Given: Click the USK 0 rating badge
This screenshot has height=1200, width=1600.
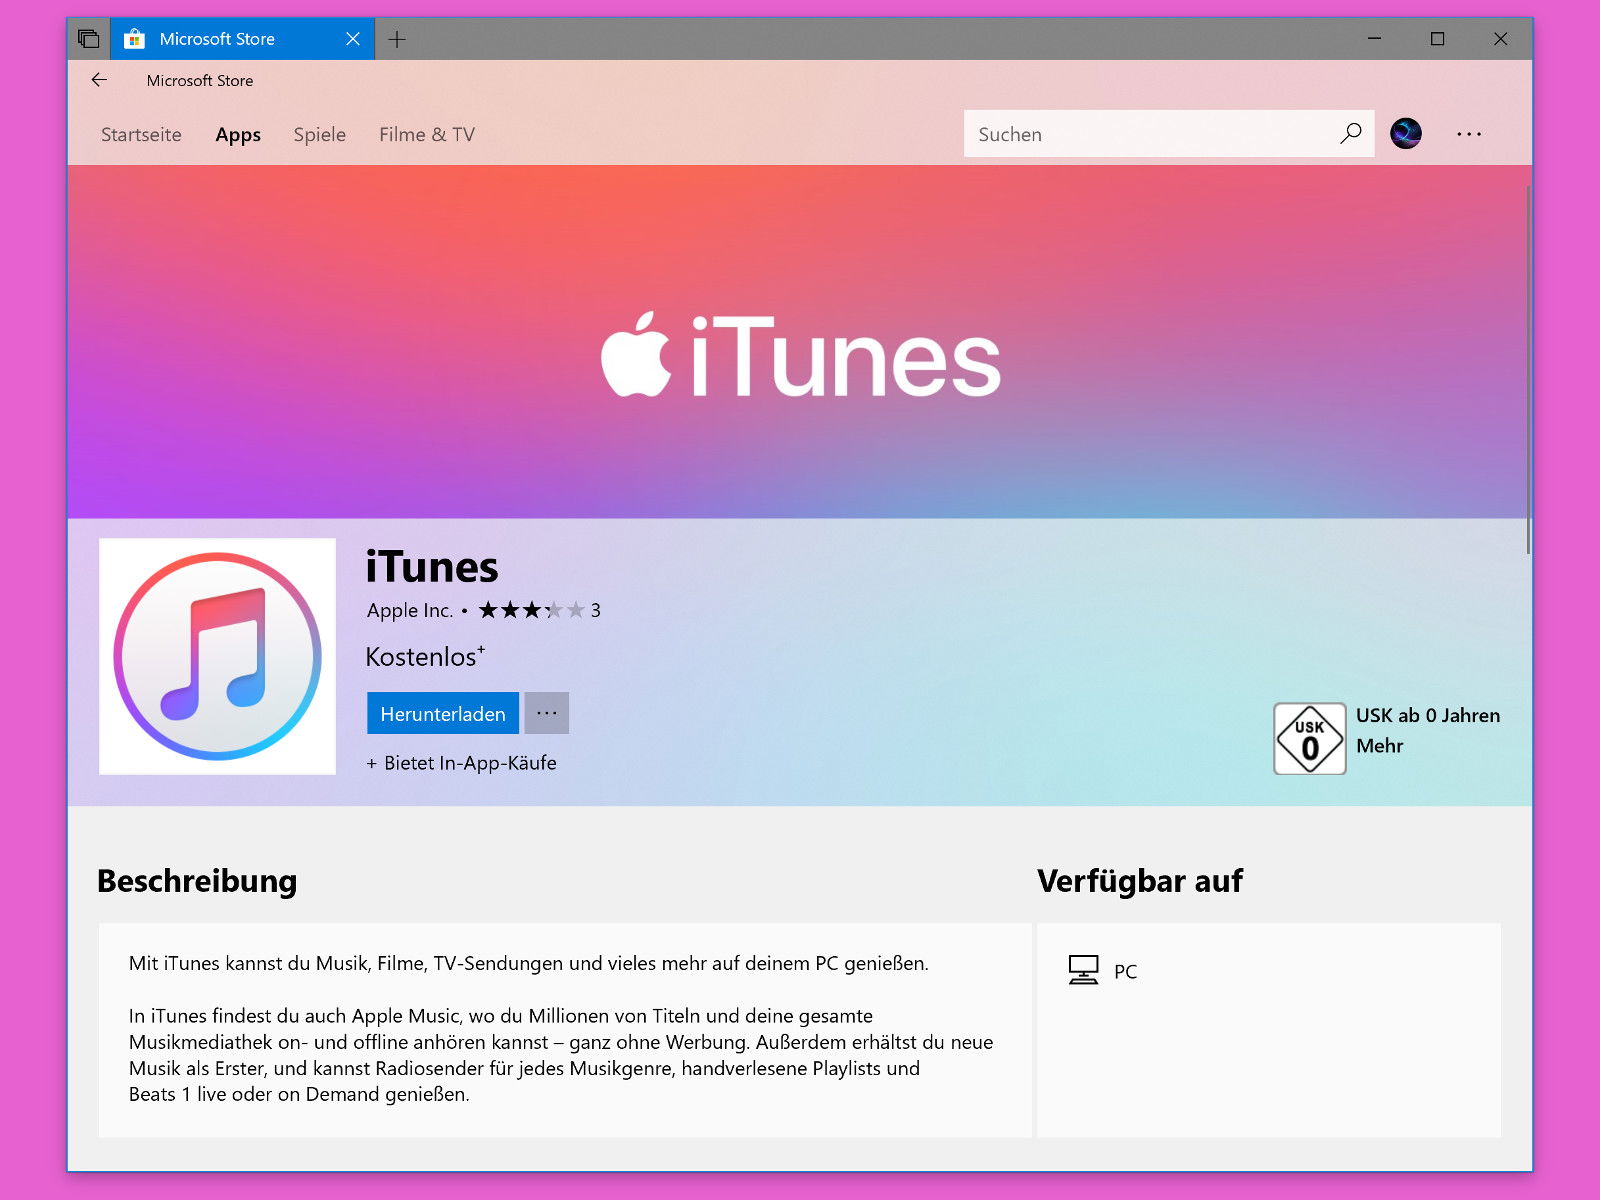Looking at the screenshot, I should [1309, 738].
